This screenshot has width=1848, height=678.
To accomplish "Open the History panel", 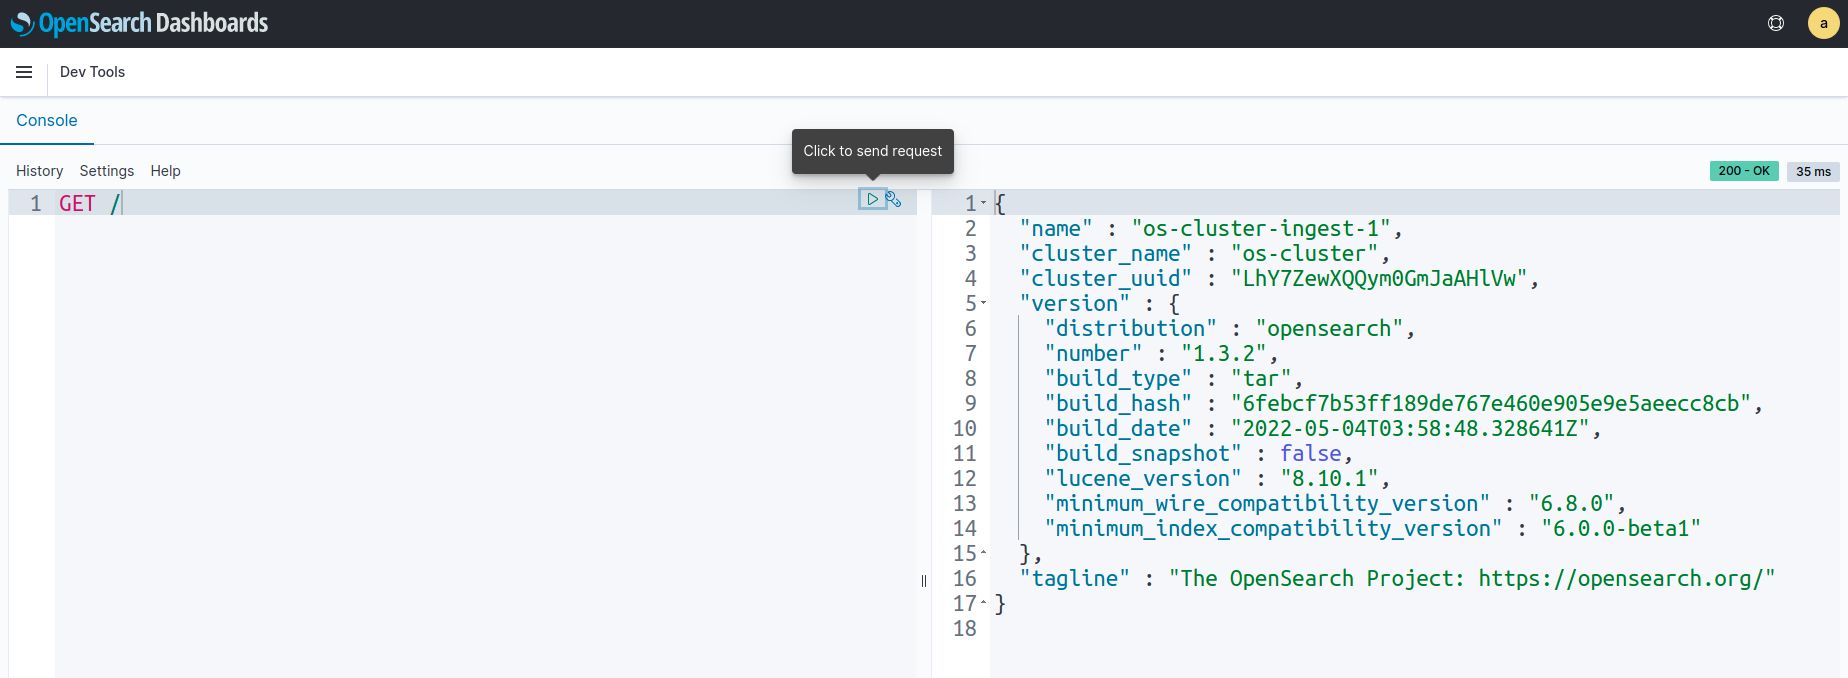I will (39, 171).
